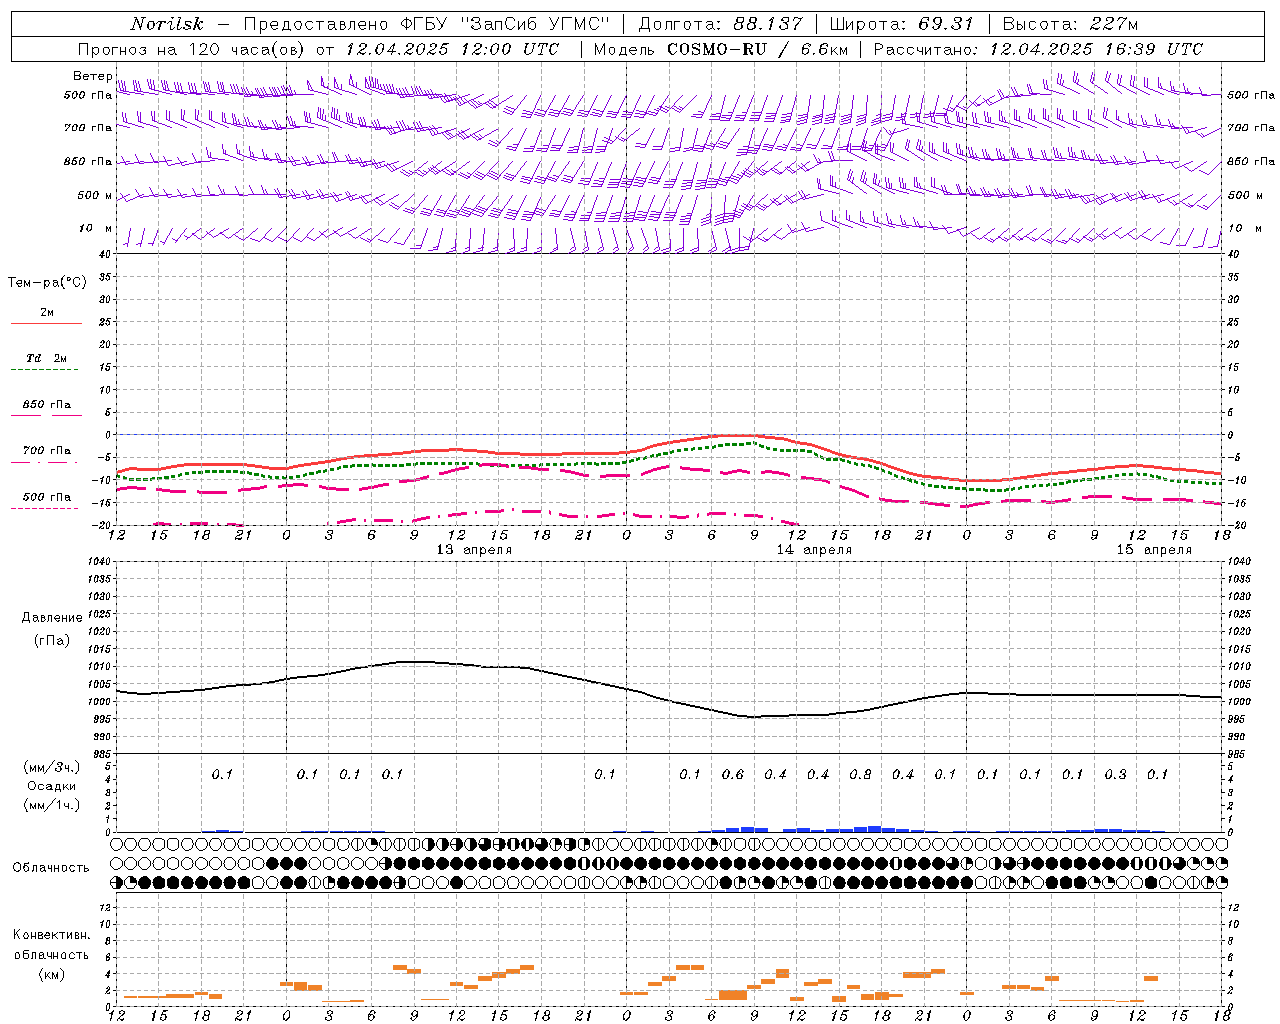Click the "700 гПа" temperature legend entry
Screen dimensions: 1280x1024
coord(46,451)
